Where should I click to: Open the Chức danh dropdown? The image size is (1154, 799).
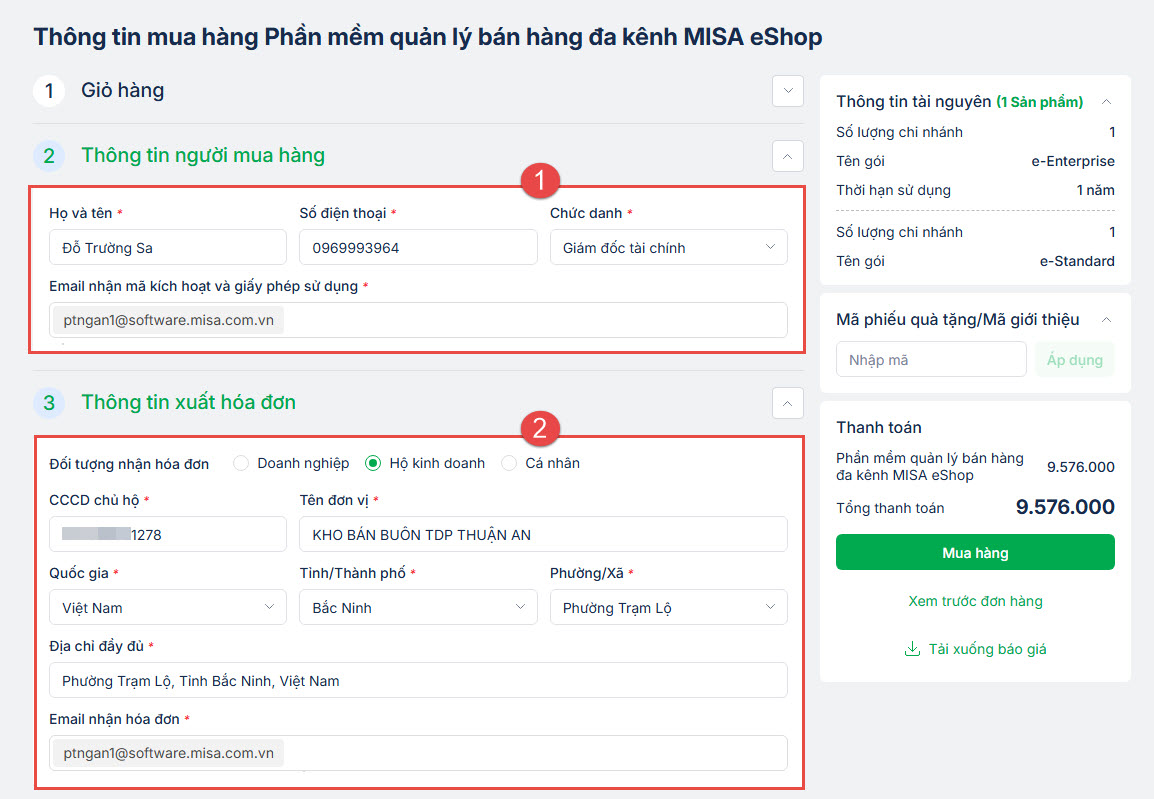point(668,247)
